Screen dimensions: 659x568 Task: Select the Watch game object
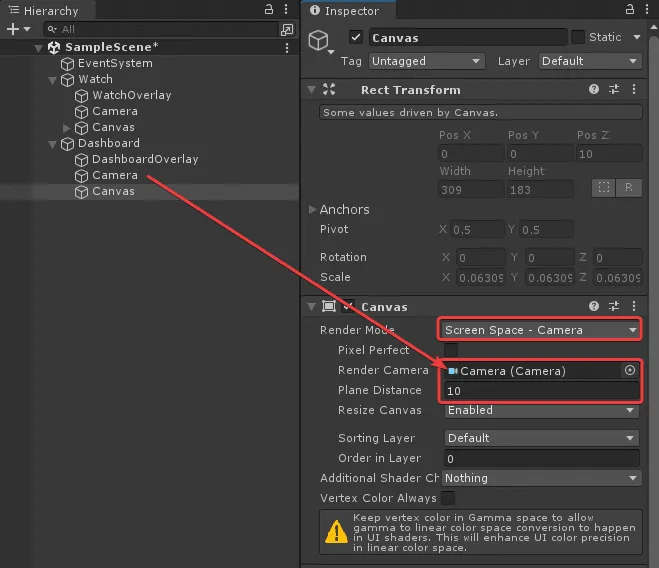95,79
